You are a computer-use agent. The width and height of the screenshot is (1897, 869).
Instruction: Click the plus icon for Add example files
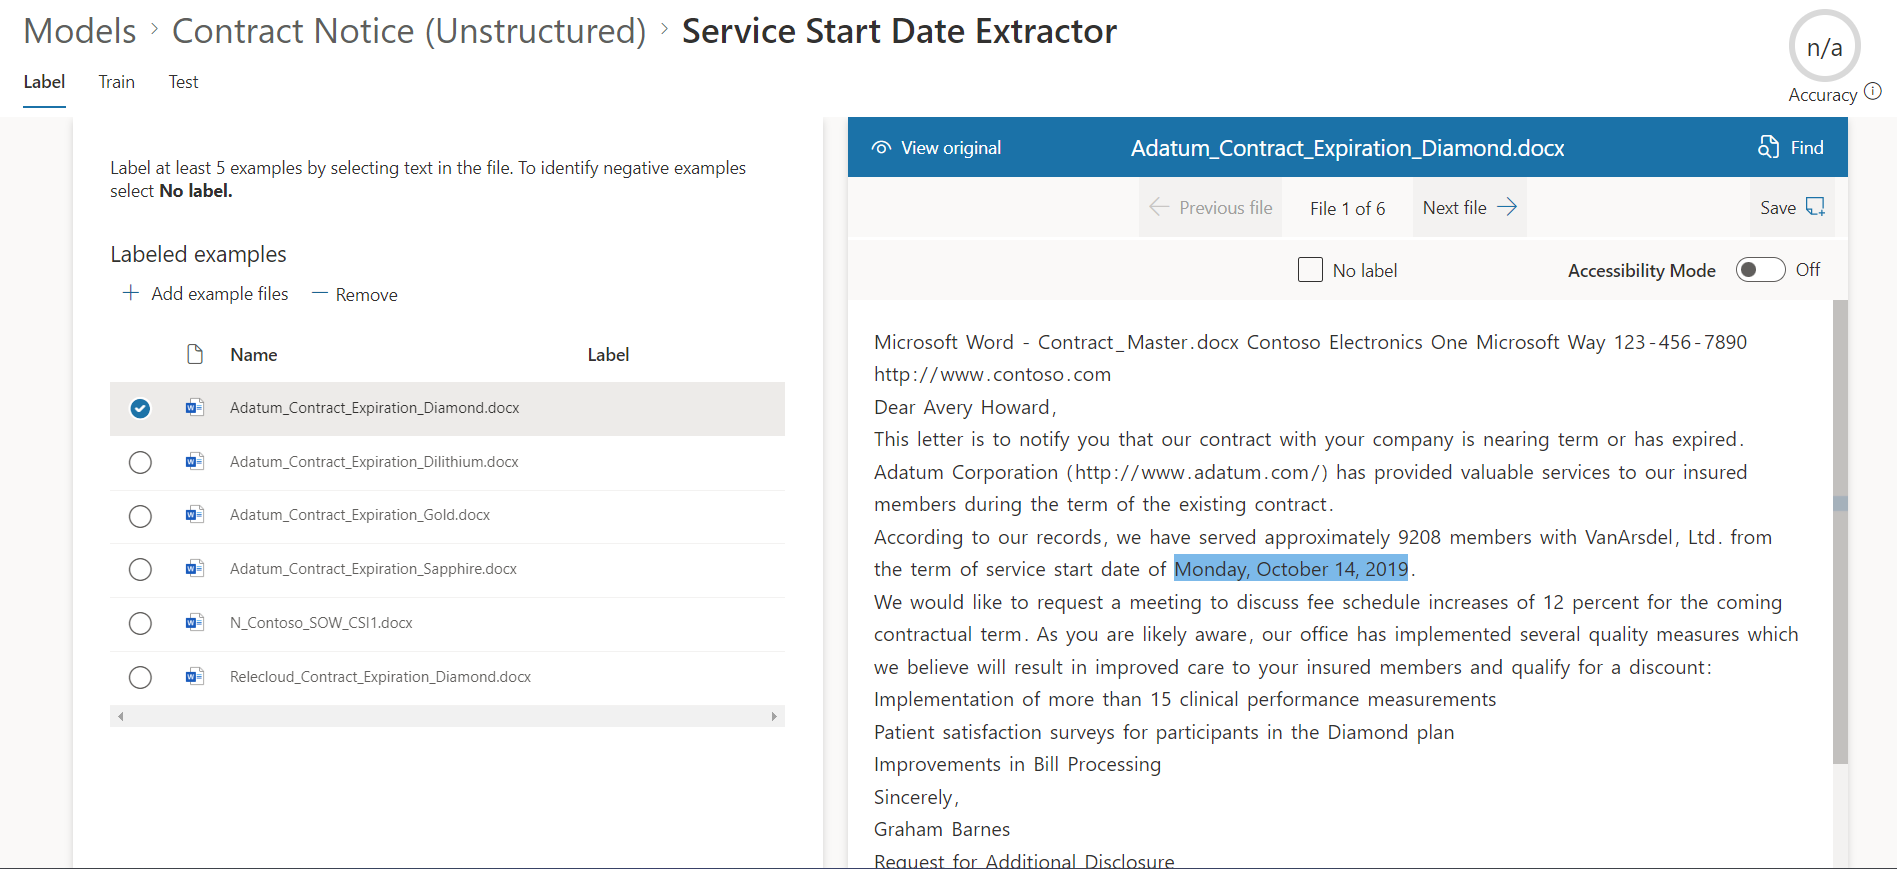[130, 293]
